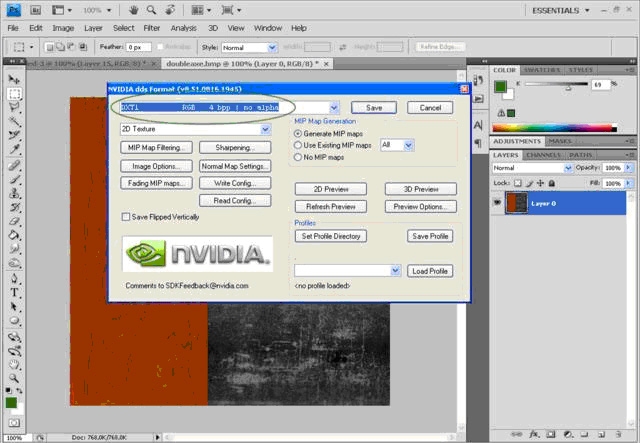Open the MIP maps All dropdown
Image resolution: width=640 pixels, height=443 pixels.
point(409,145)
